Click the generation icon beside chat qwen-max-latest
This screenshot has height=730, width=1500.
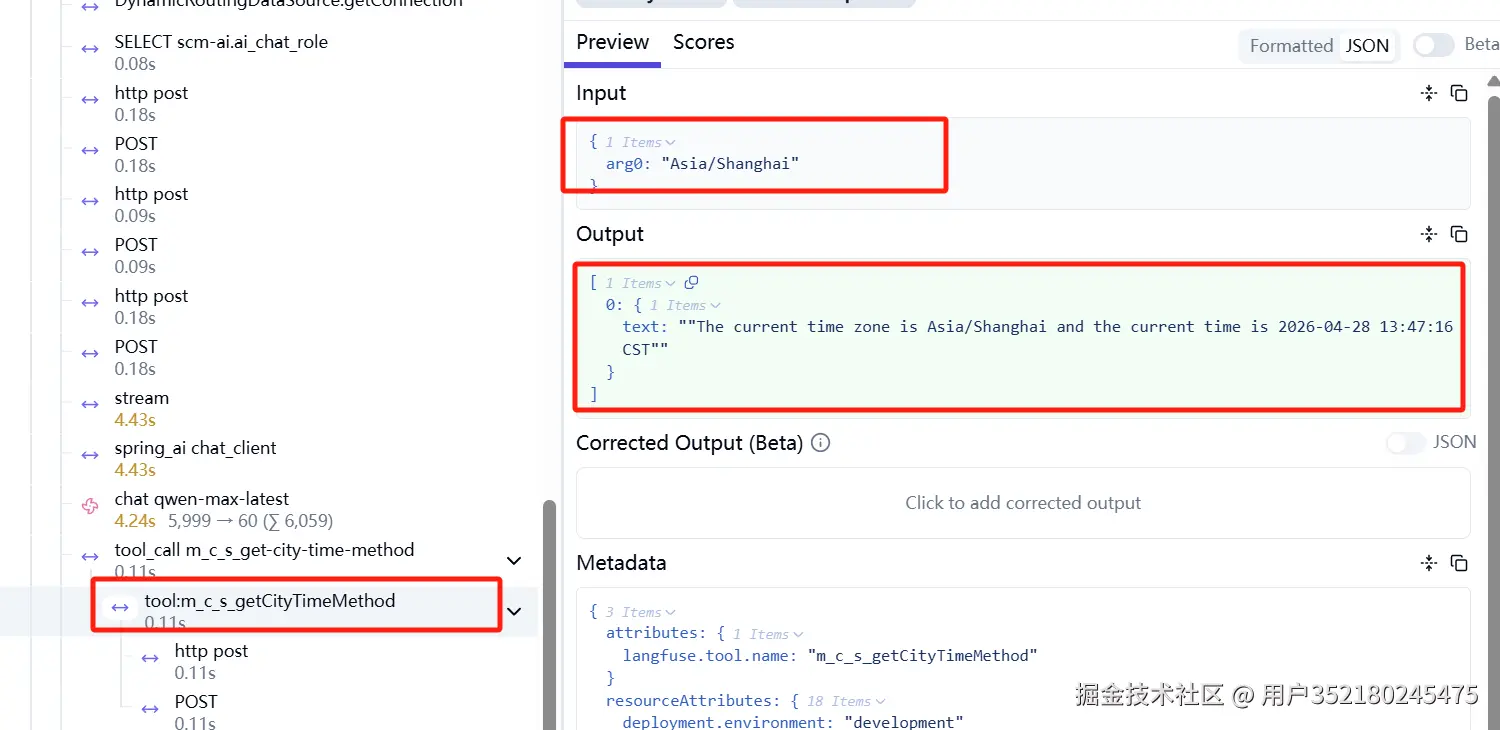(90, 506)
